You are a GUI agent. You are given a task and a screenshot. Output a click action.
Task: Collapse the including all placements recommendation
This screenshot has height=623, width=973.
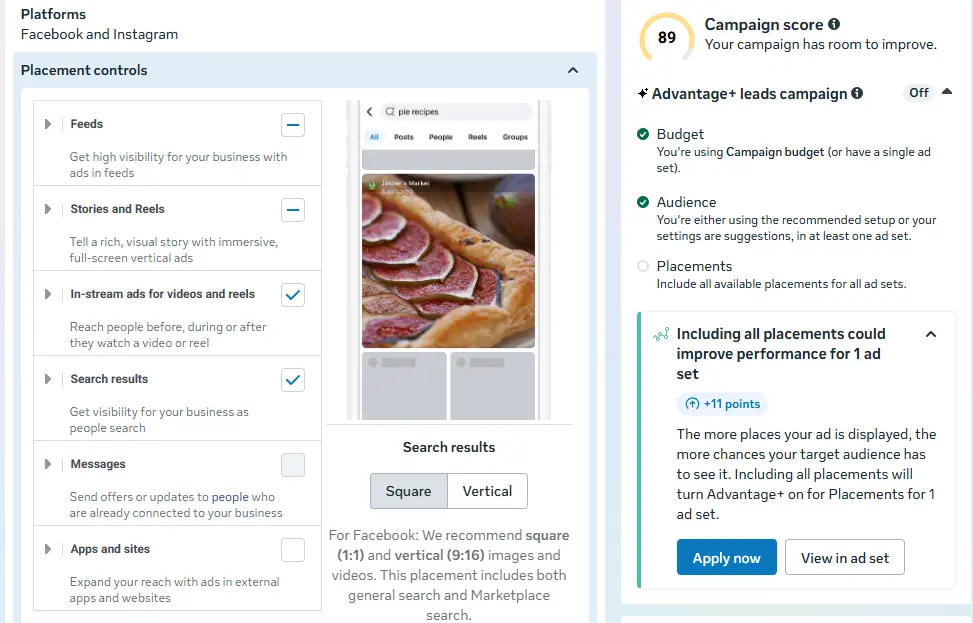930,334
